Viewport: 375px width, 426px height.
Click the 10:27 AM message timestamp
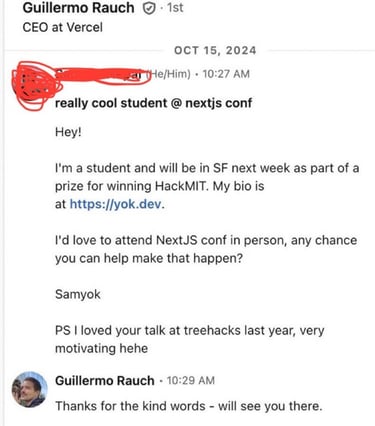pos(226,74)
